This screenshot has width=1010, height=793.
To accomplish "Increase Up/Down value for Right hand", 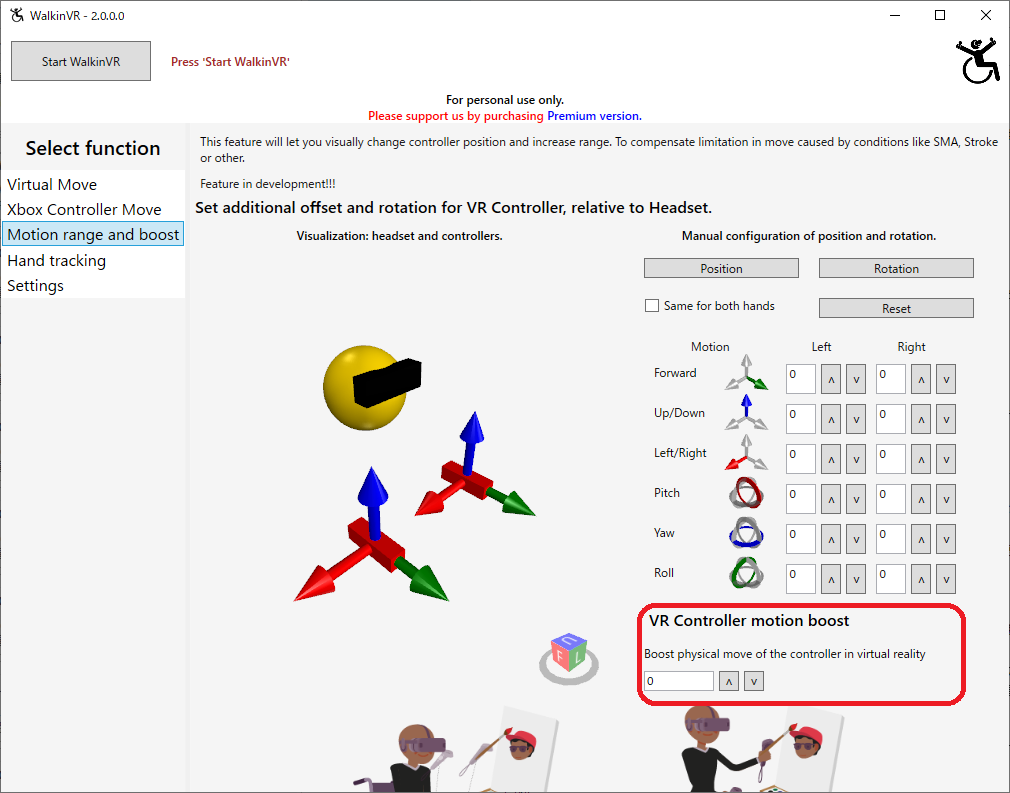I will click(x=921, y=419).
